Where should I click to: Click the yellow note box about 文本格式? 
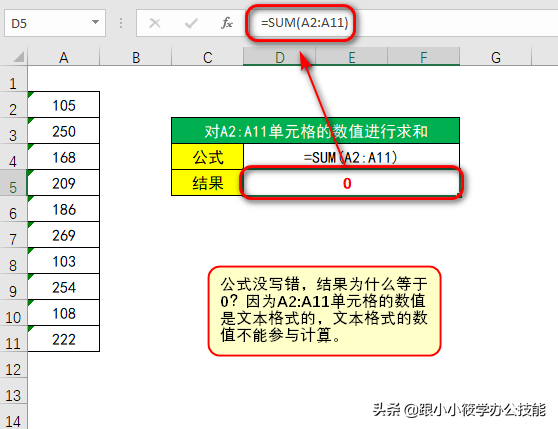(324, 311)
